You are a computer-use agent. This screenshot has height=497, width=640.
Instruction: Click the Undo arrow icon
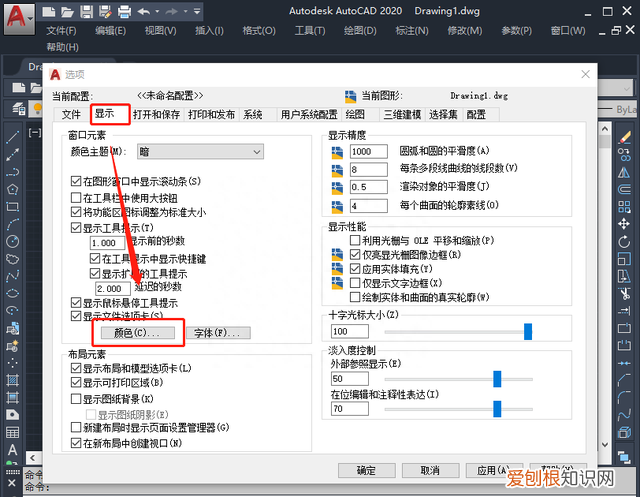pos(143,11)
